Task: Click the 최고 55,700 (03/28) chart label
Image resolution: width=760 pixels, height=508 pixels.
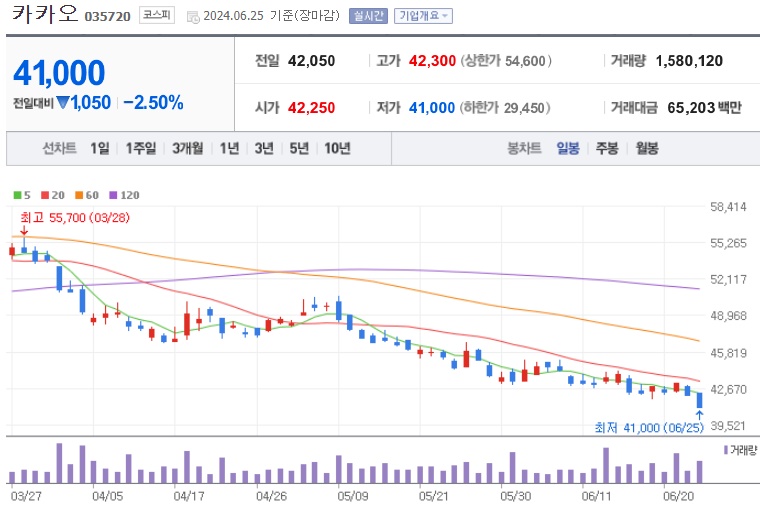Action: (x=75, y=218)
